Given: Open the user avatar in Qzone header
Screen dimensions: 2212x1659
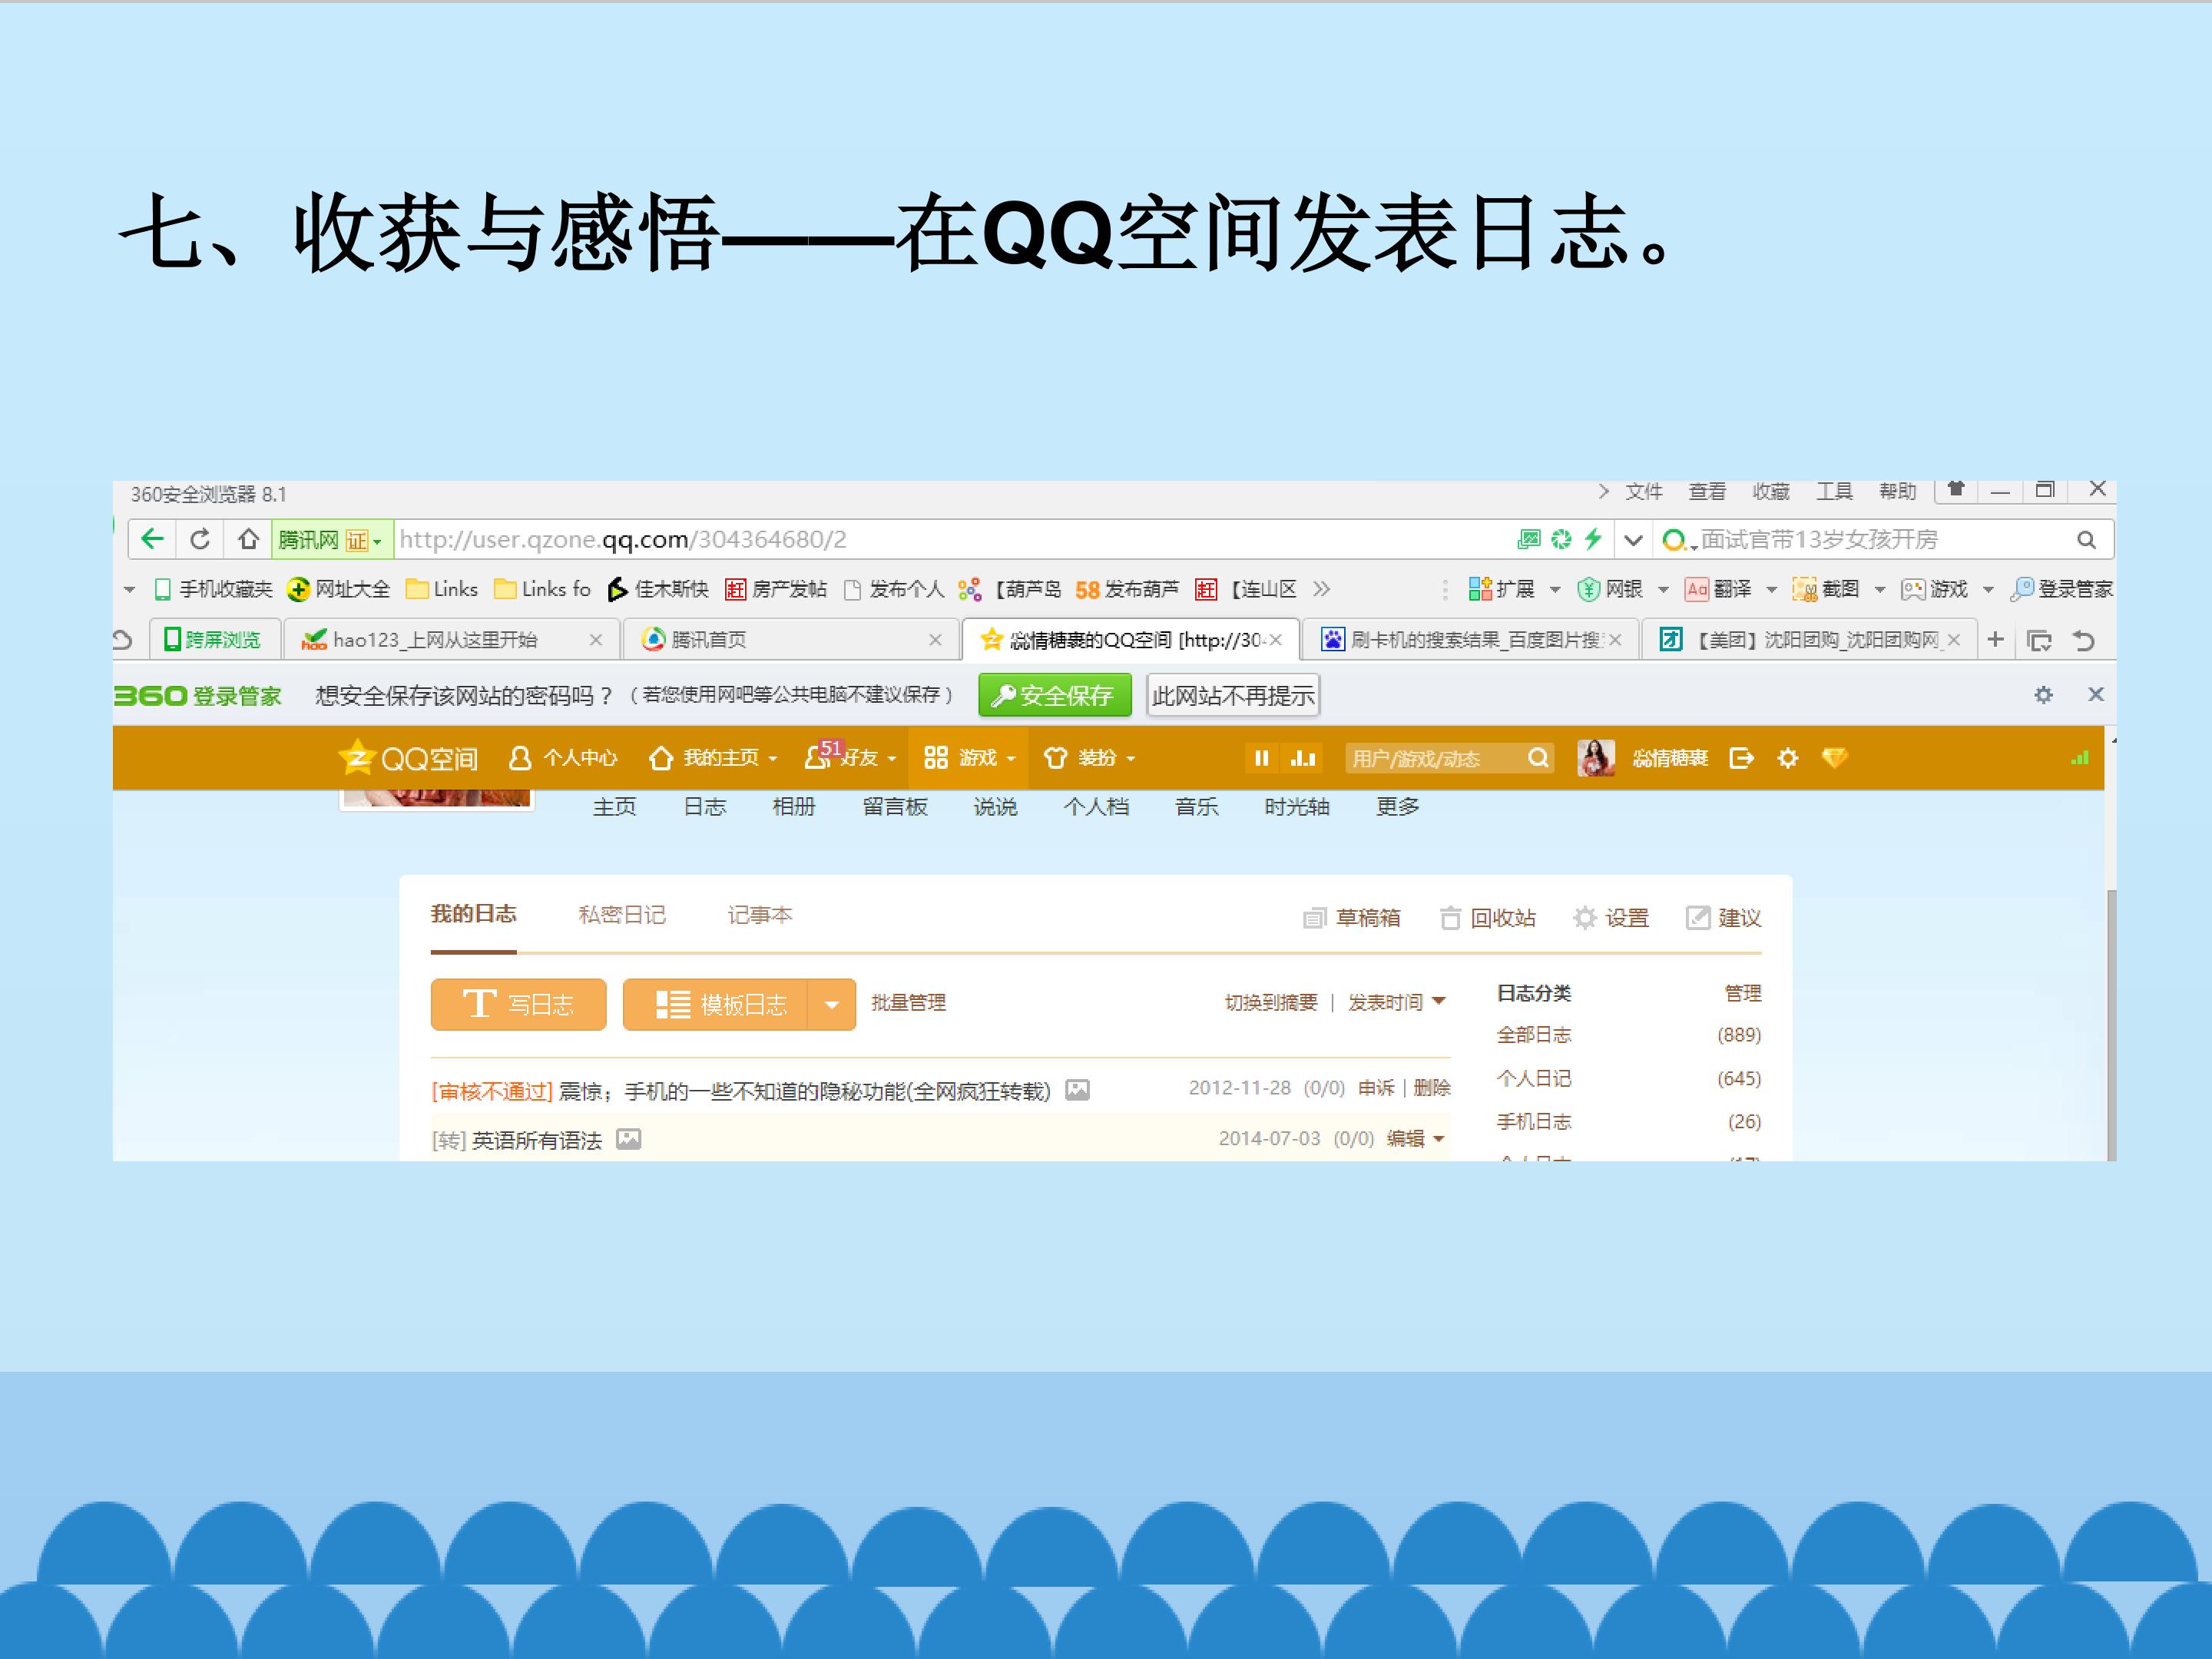Looking at the screenshot, I should [1596, 758].
